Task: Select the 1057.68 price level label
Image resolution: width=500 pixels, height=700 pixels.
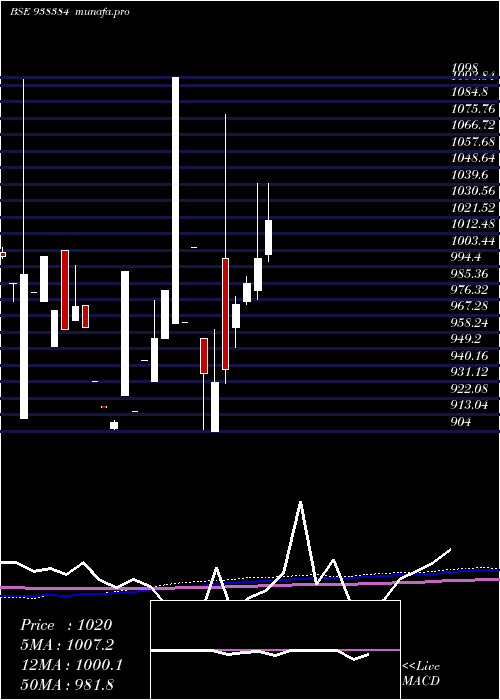Action: click(x=473, y=142)
